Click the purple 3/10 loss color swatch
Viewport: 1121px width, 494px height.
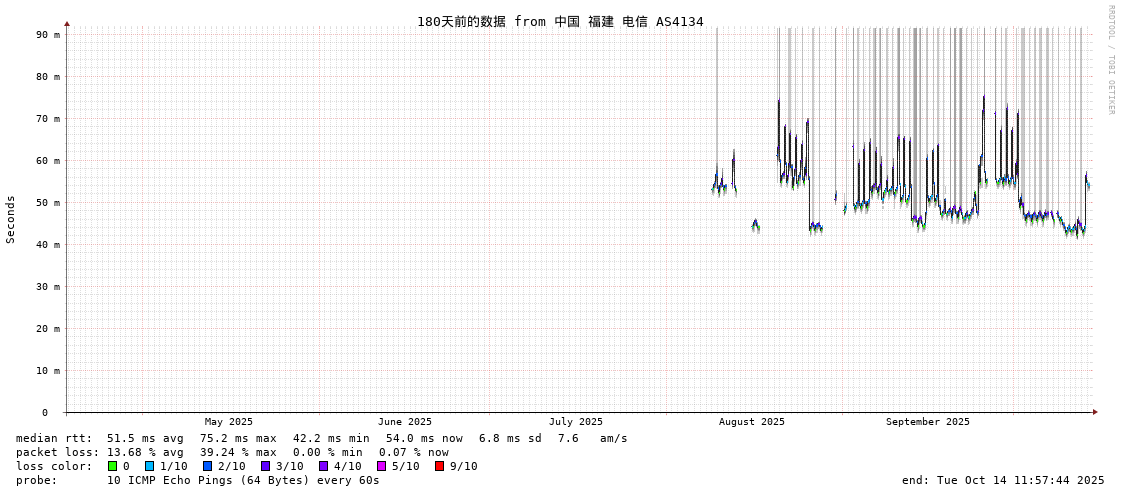click(265, 466)
